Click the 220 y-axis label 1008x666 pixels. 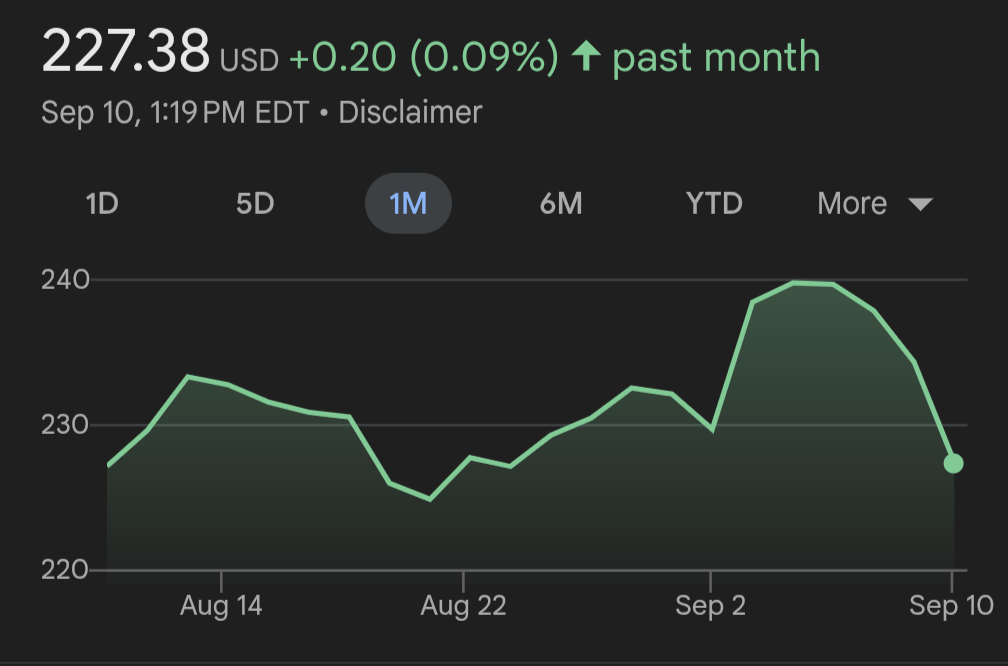click(x=65, y=570)
